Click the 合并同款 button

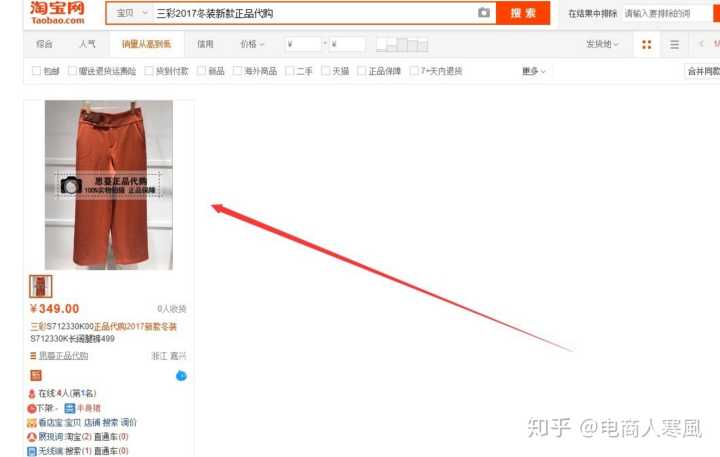(703, 71)
